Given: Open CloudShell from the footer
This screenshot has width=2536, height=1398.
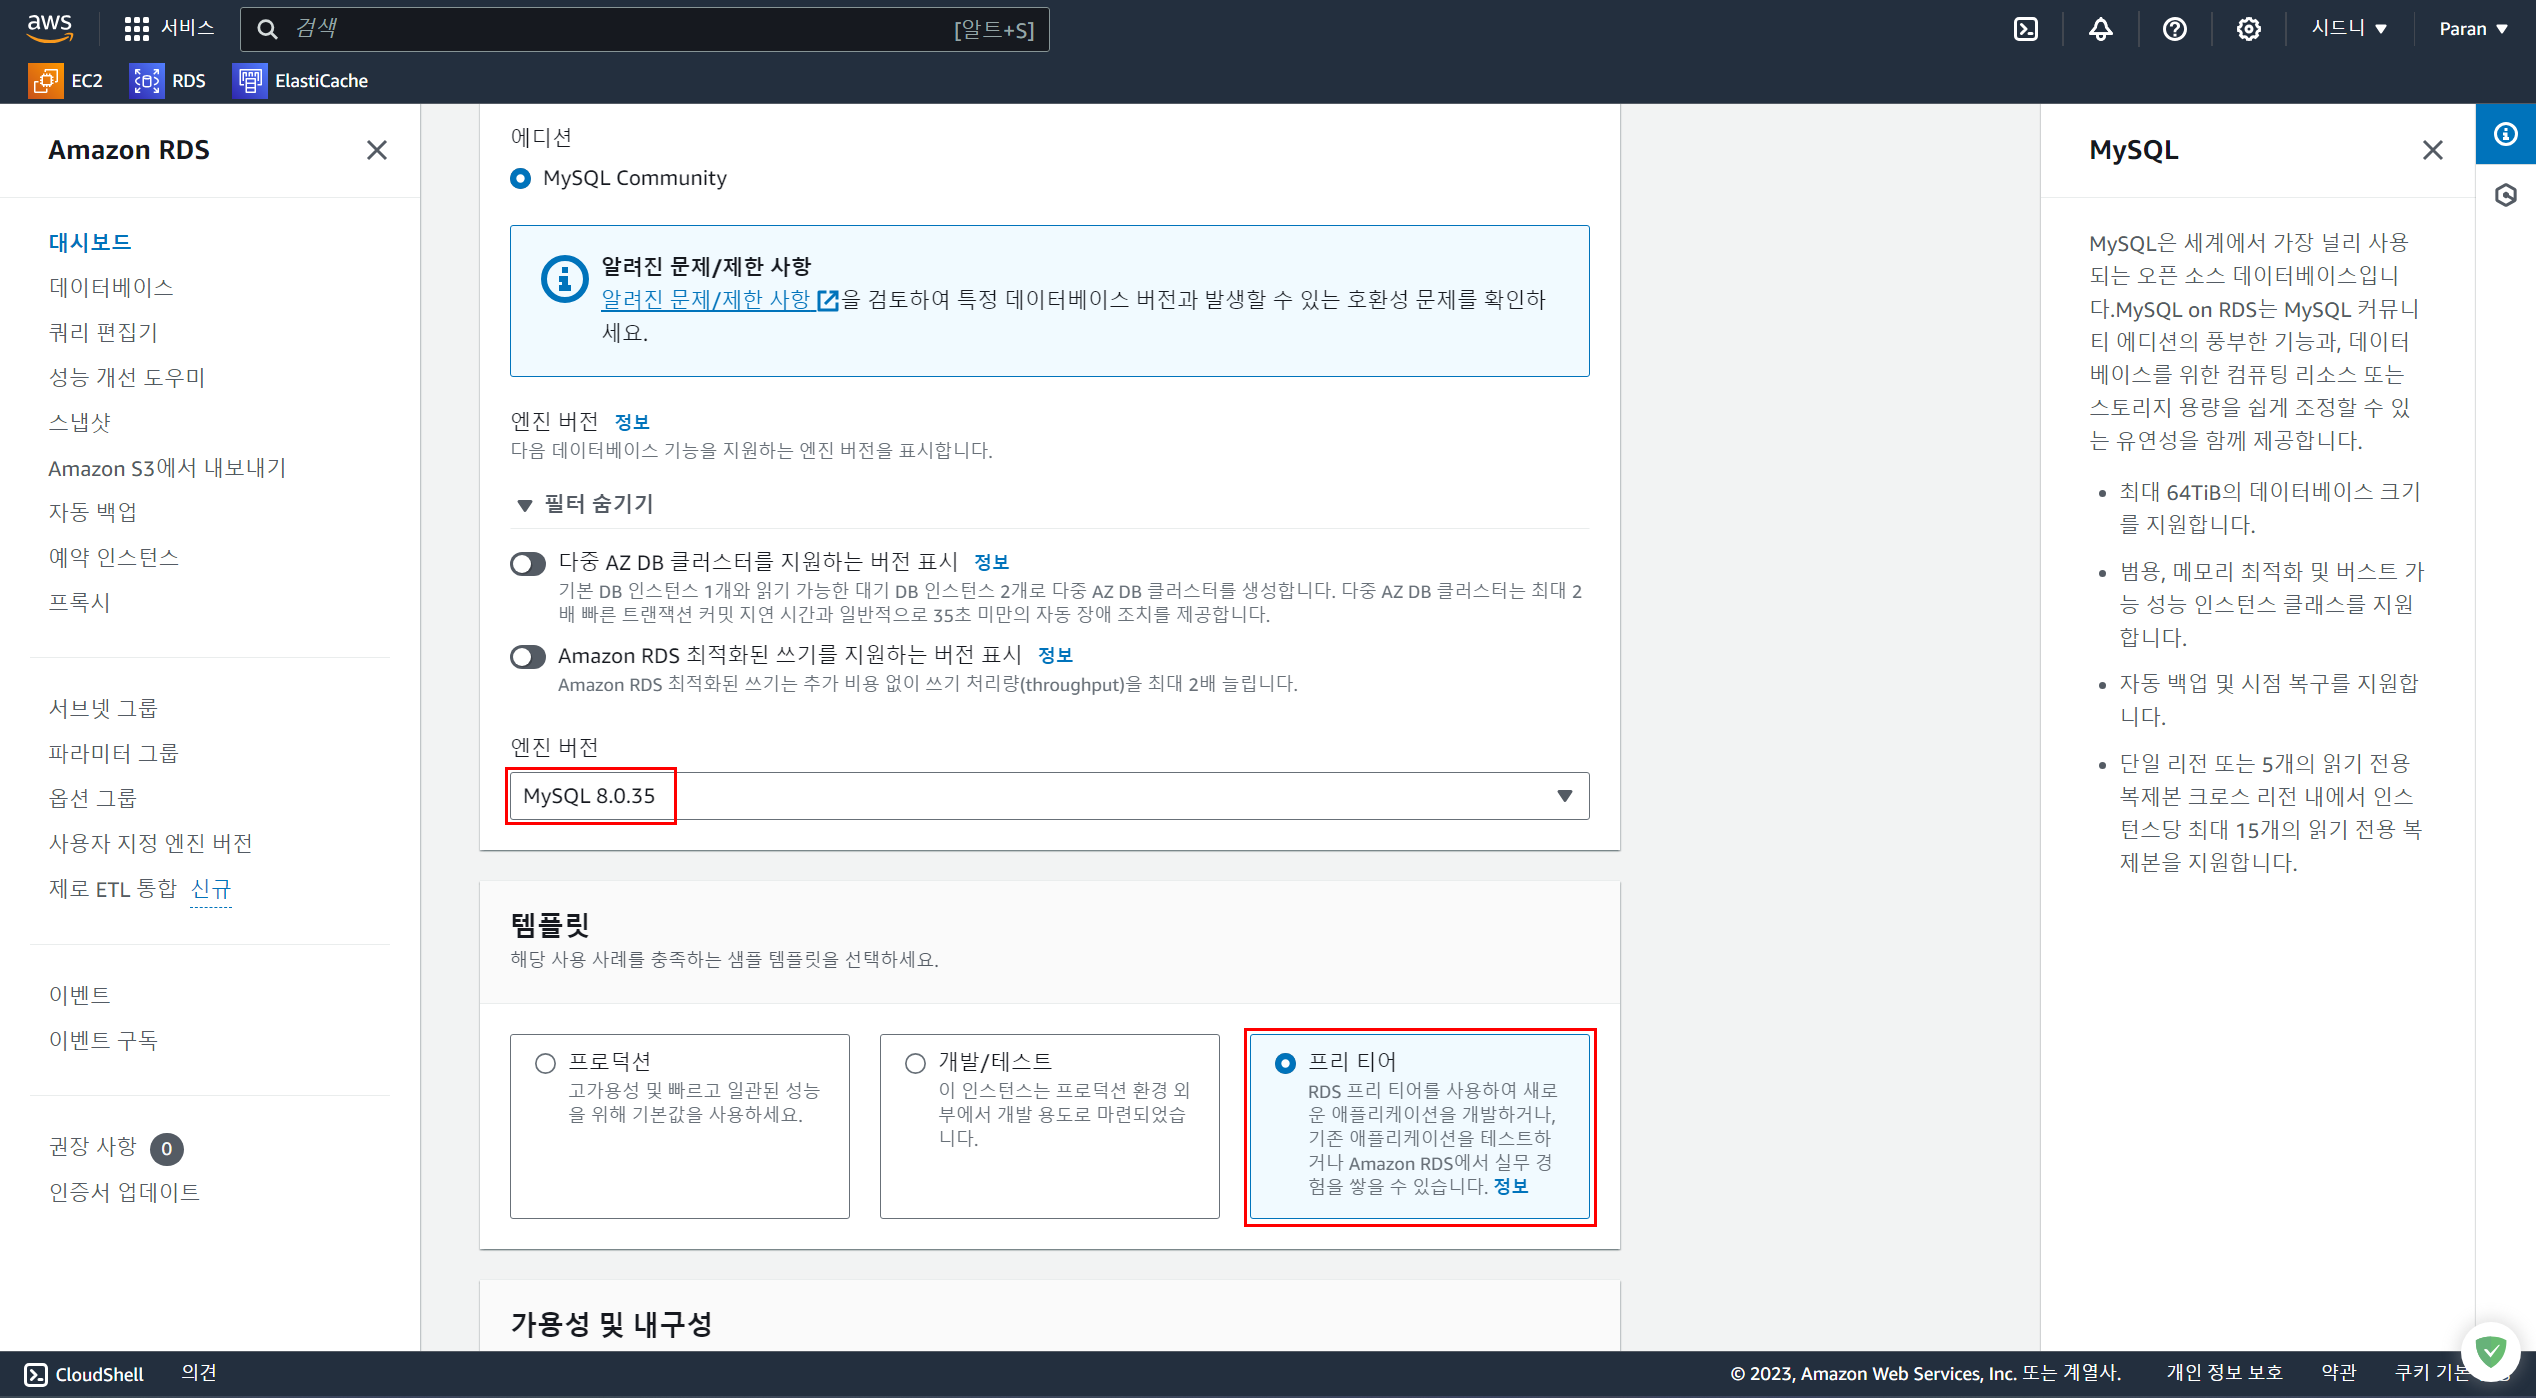Looking at the screenshot, I should (x=84, y=1374).
